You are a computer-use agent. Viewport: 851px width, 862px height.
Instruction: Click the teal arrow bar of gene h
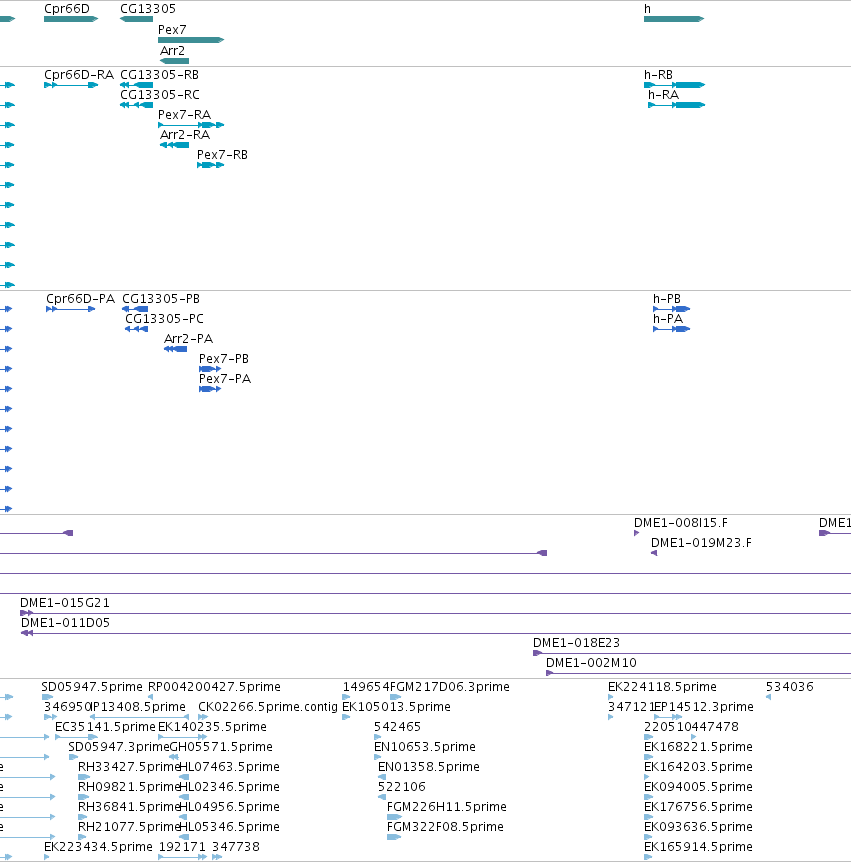674,19
